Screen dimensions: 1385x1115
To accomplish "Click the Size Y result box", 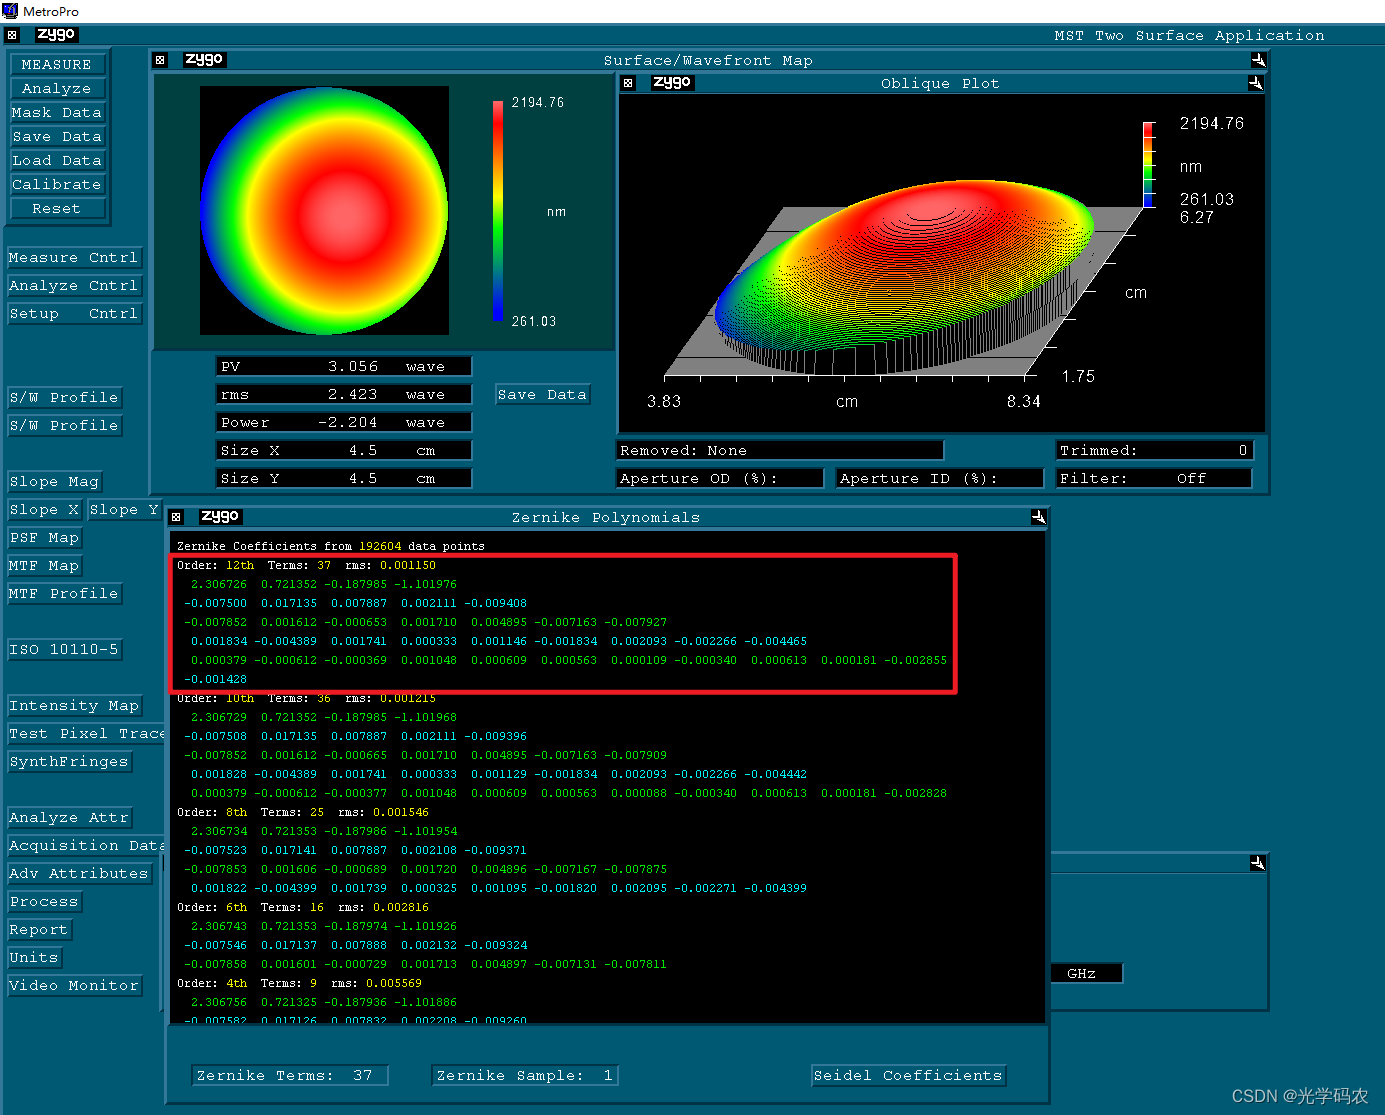I will (x=344, y=479).
